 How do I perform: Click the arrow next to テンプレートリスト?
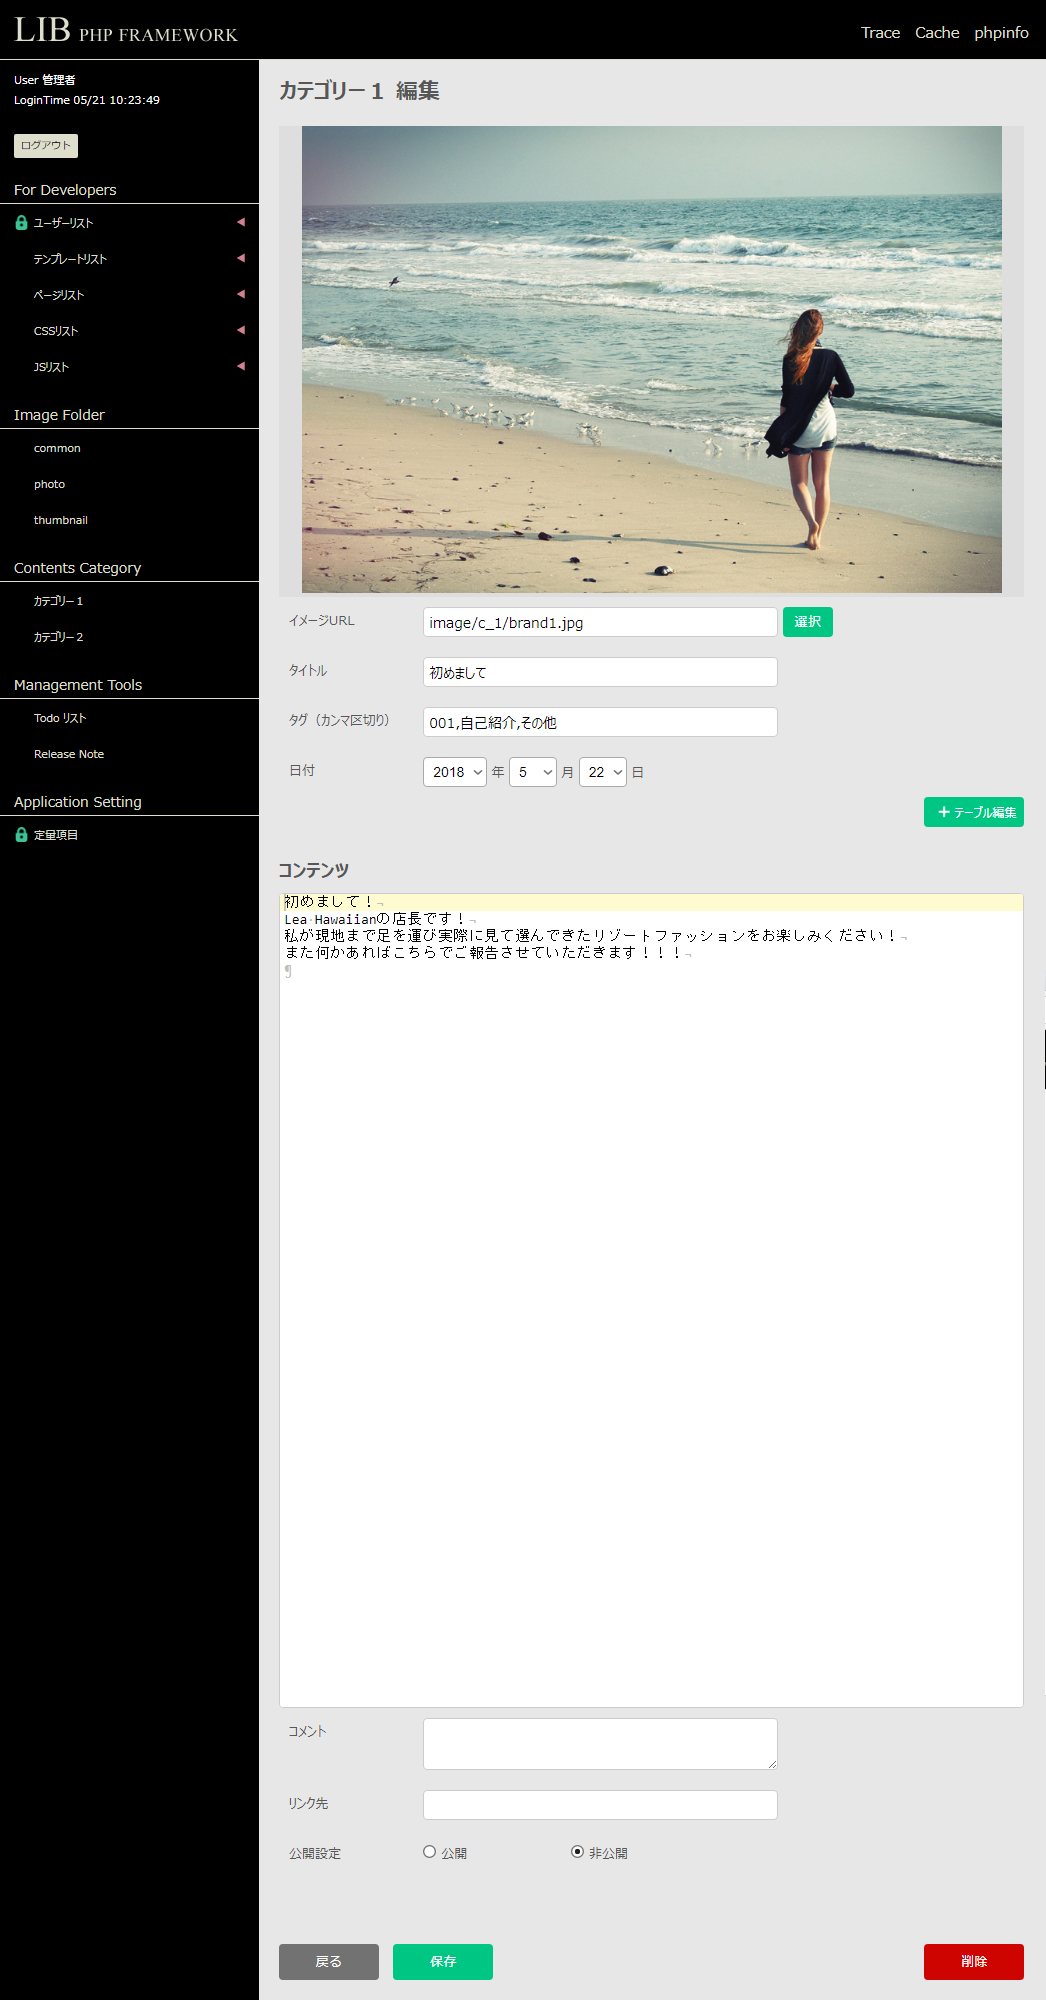240,258
